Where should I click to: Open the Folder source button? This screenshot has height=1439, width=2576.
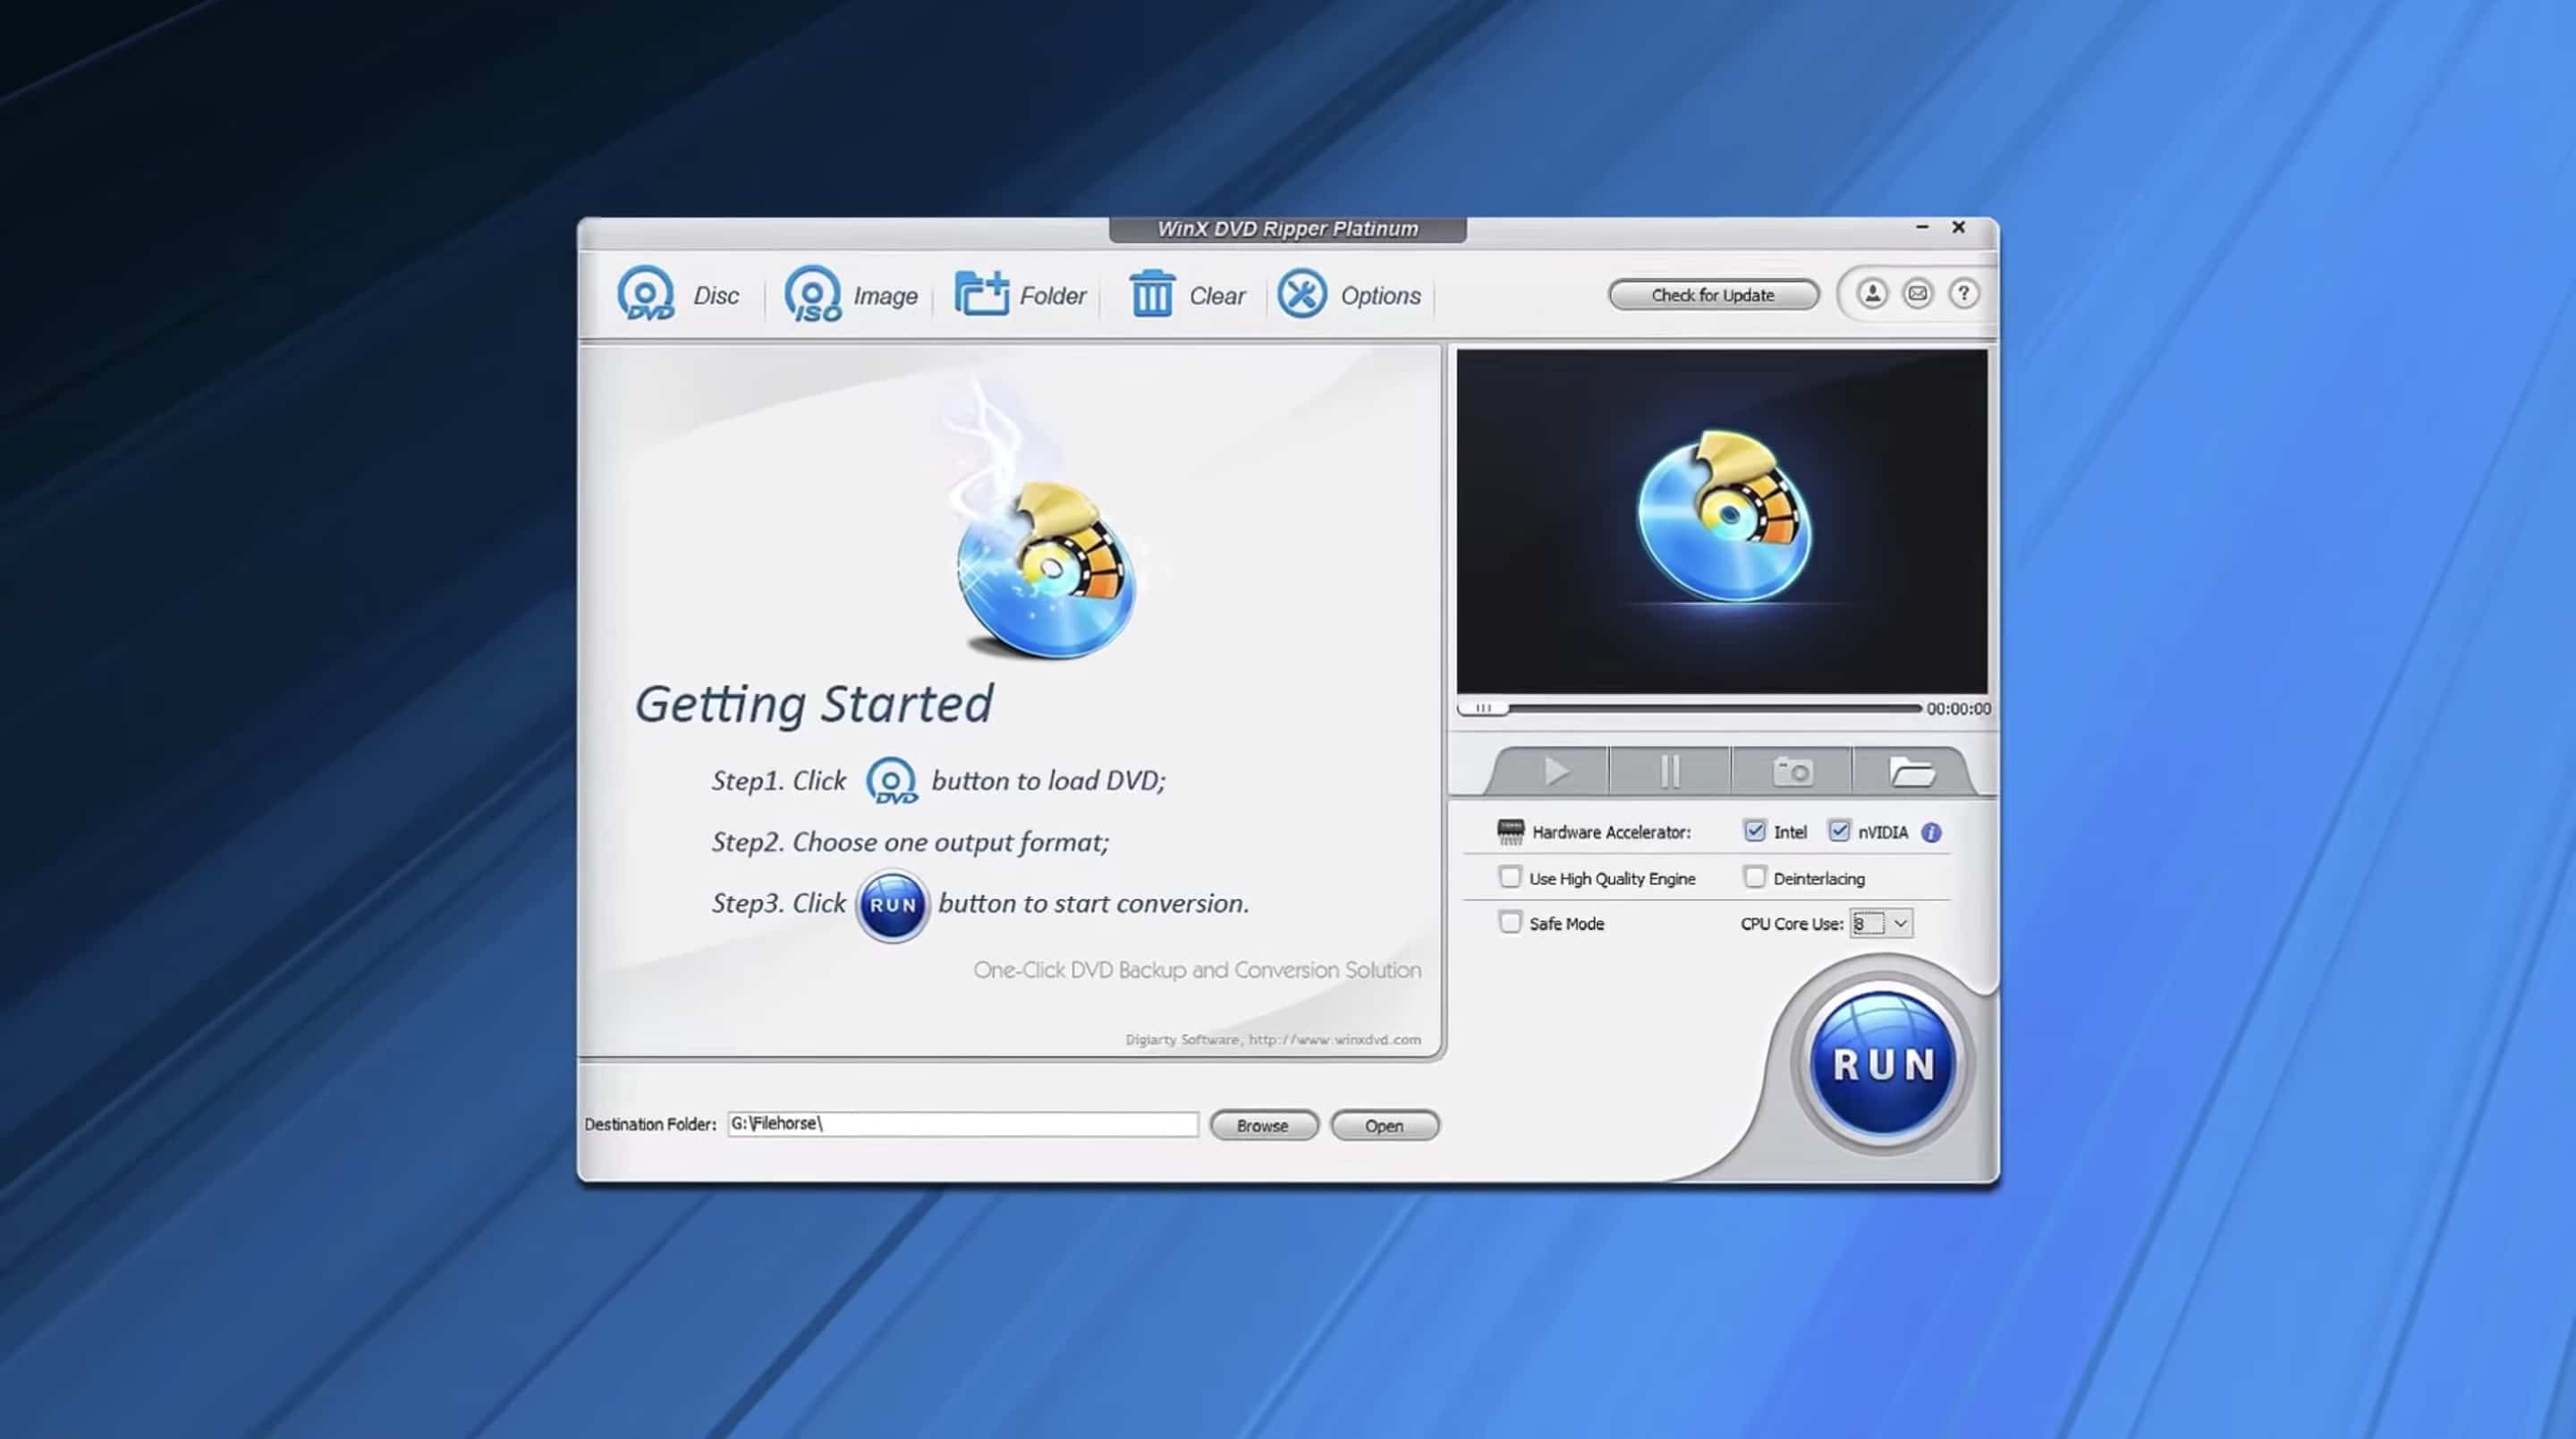(x=981, y=294)
